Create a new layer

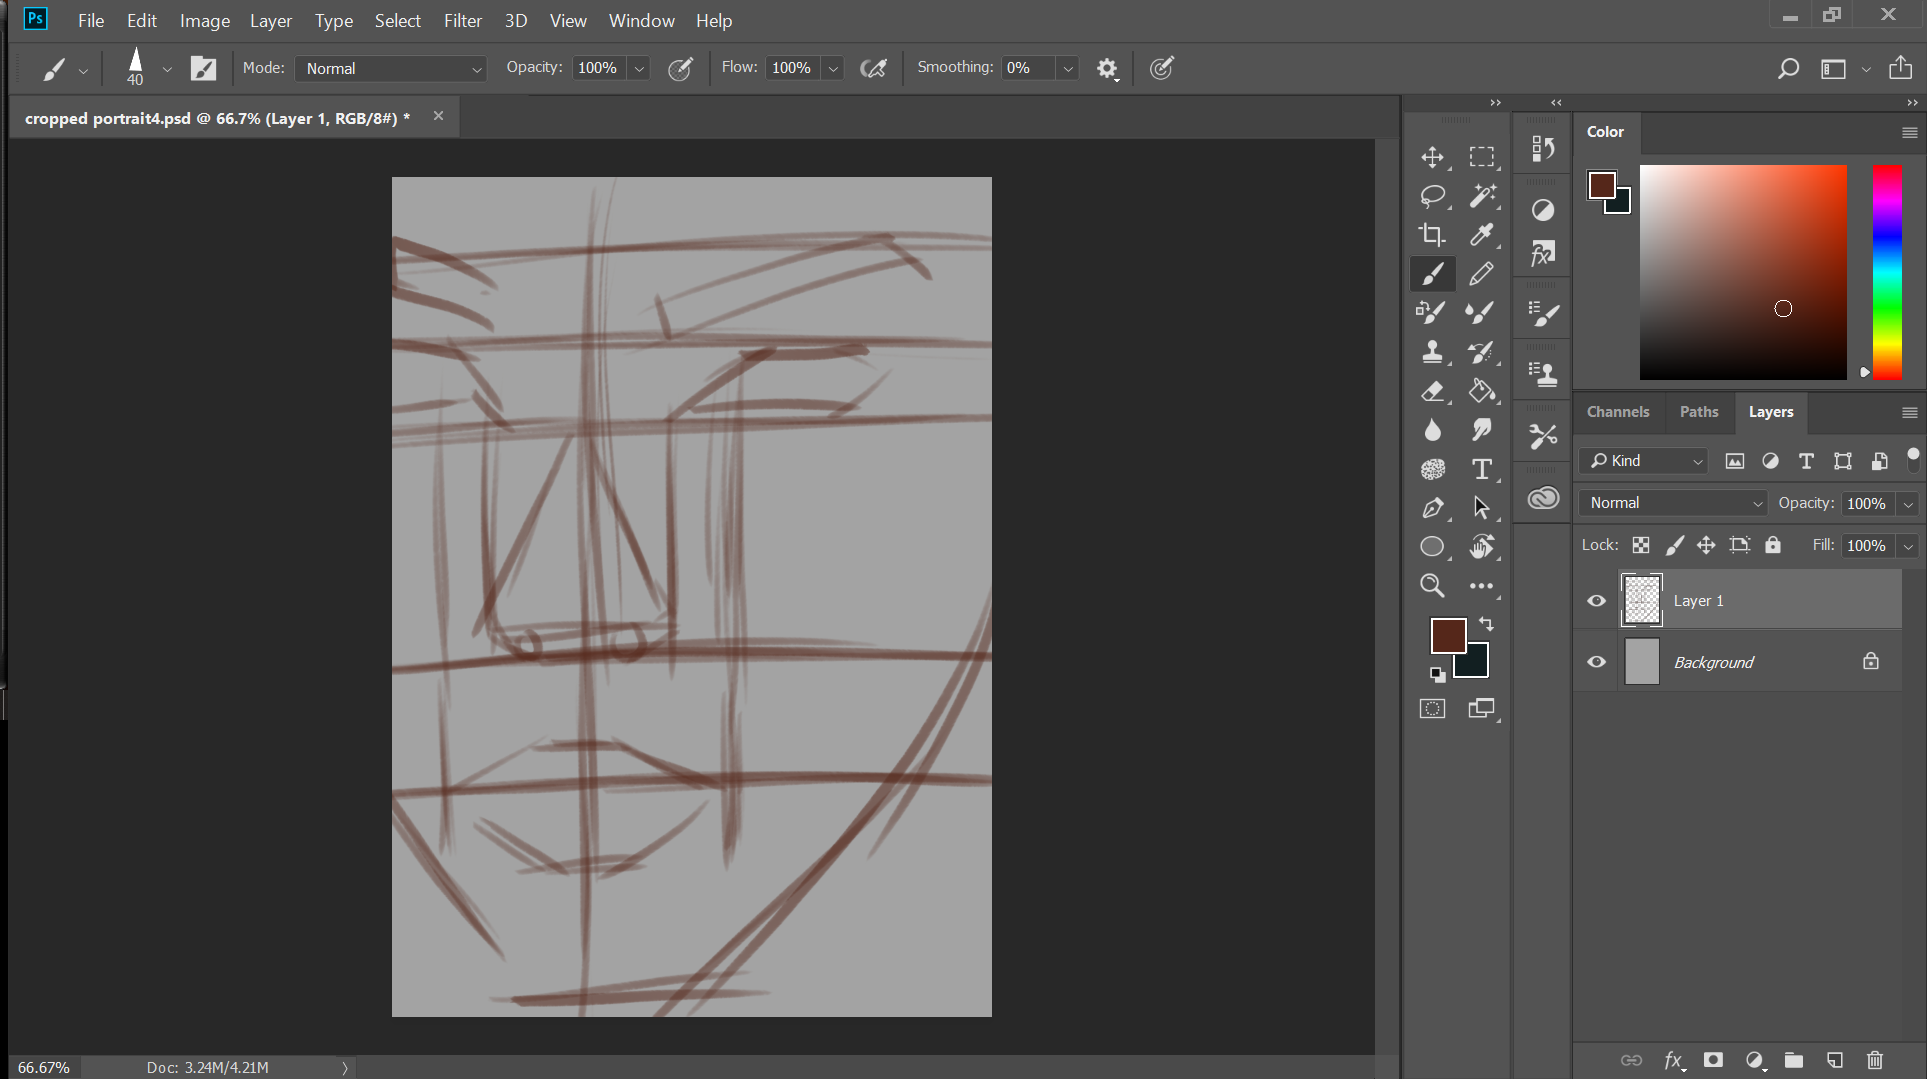[1834, 1060]
